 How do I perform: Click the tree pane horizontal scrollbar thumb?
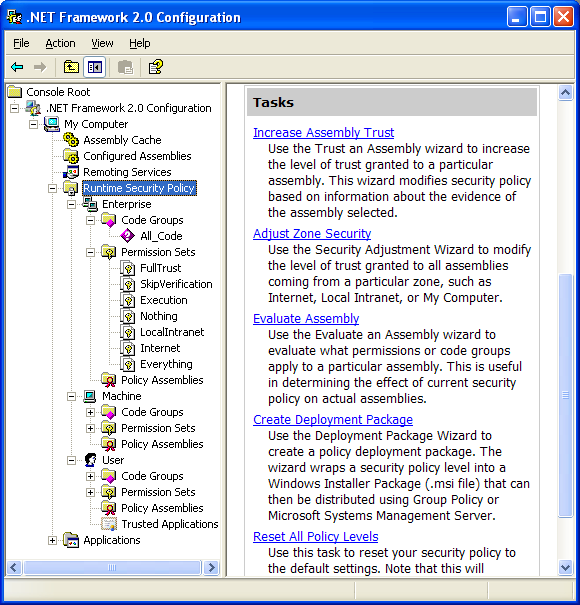[112, 568]
